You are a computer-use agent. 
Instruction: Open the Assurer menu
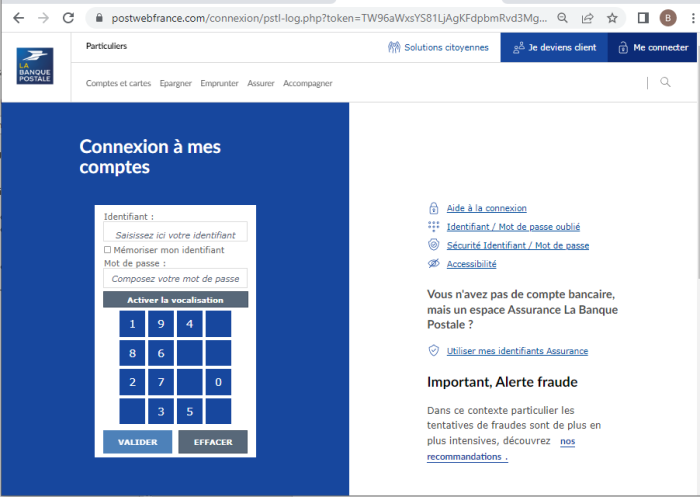pyautogui.click(x=261, y=84)
